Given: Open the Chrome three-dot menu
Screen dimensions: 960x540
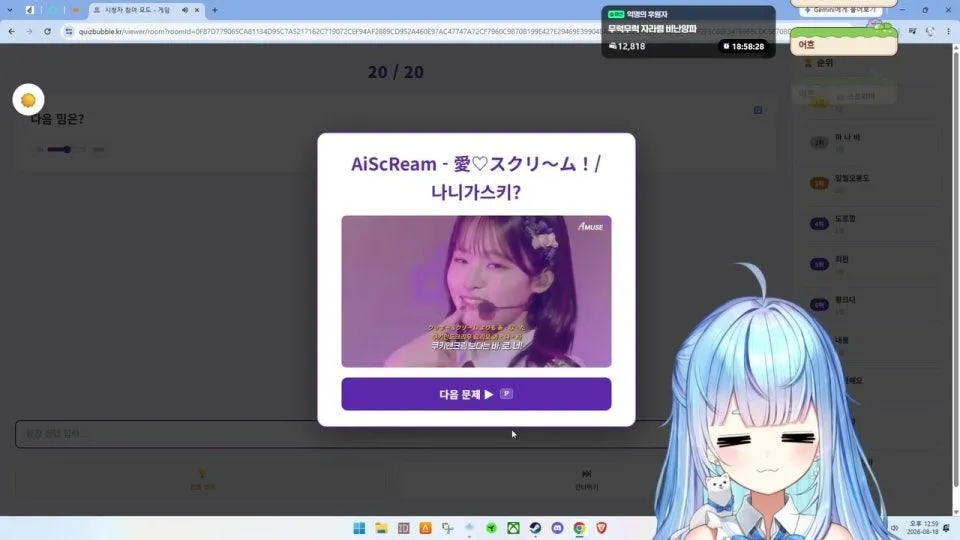Looking at the screenshot, I should tap(948, 31).
